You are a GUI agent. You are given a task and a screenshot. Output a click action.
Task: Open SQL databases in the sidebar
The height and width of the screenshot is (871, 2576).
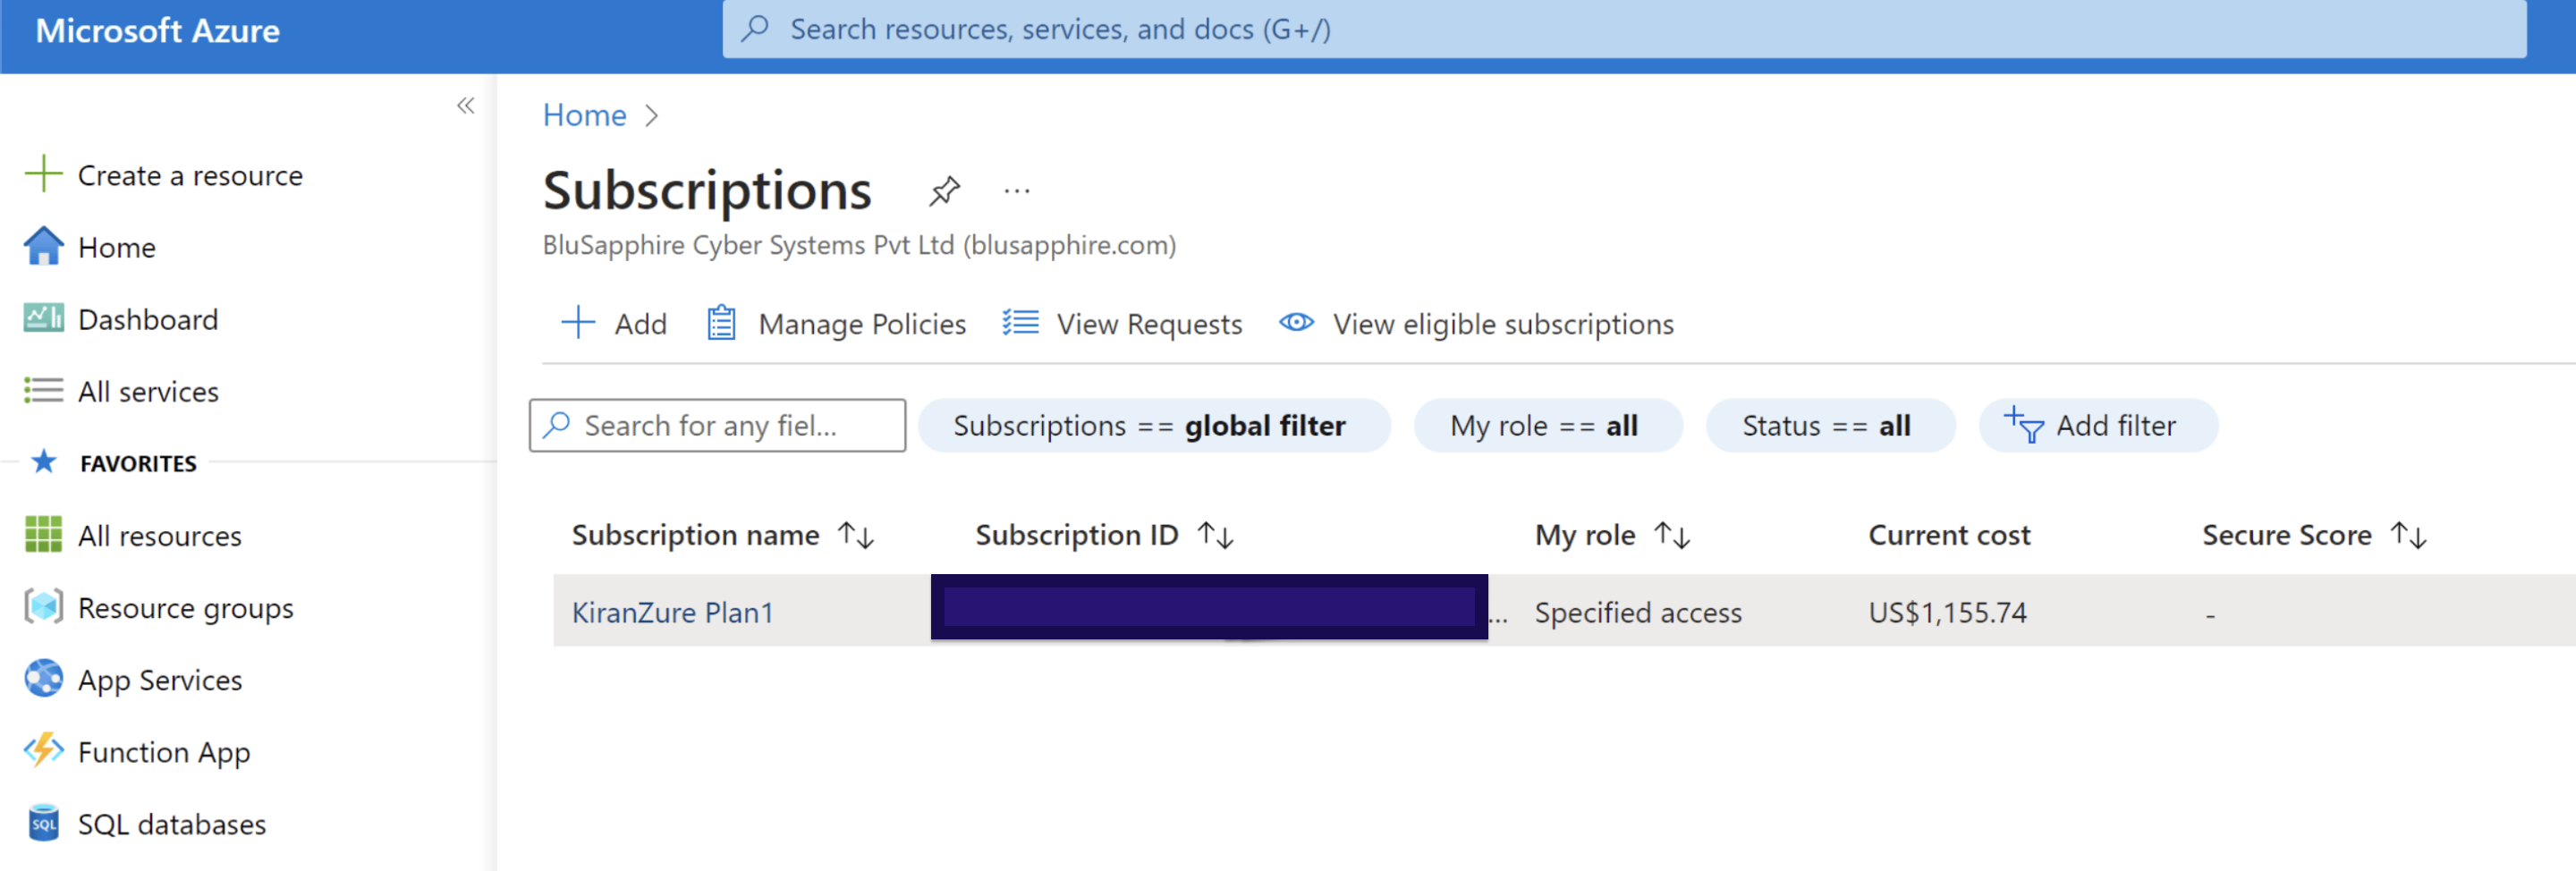tap(171, 823)
